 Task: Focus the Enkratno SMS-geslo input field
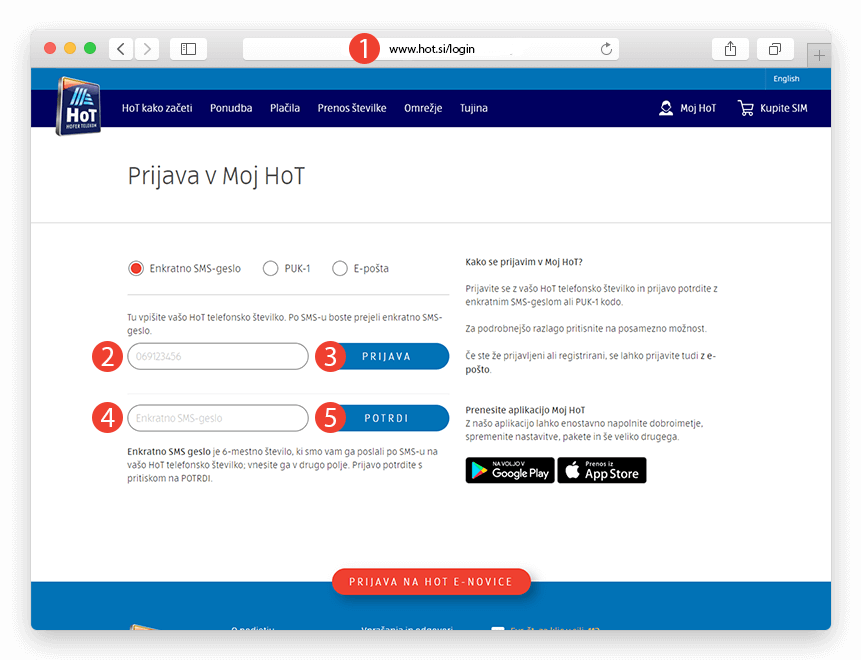point(218,418)
